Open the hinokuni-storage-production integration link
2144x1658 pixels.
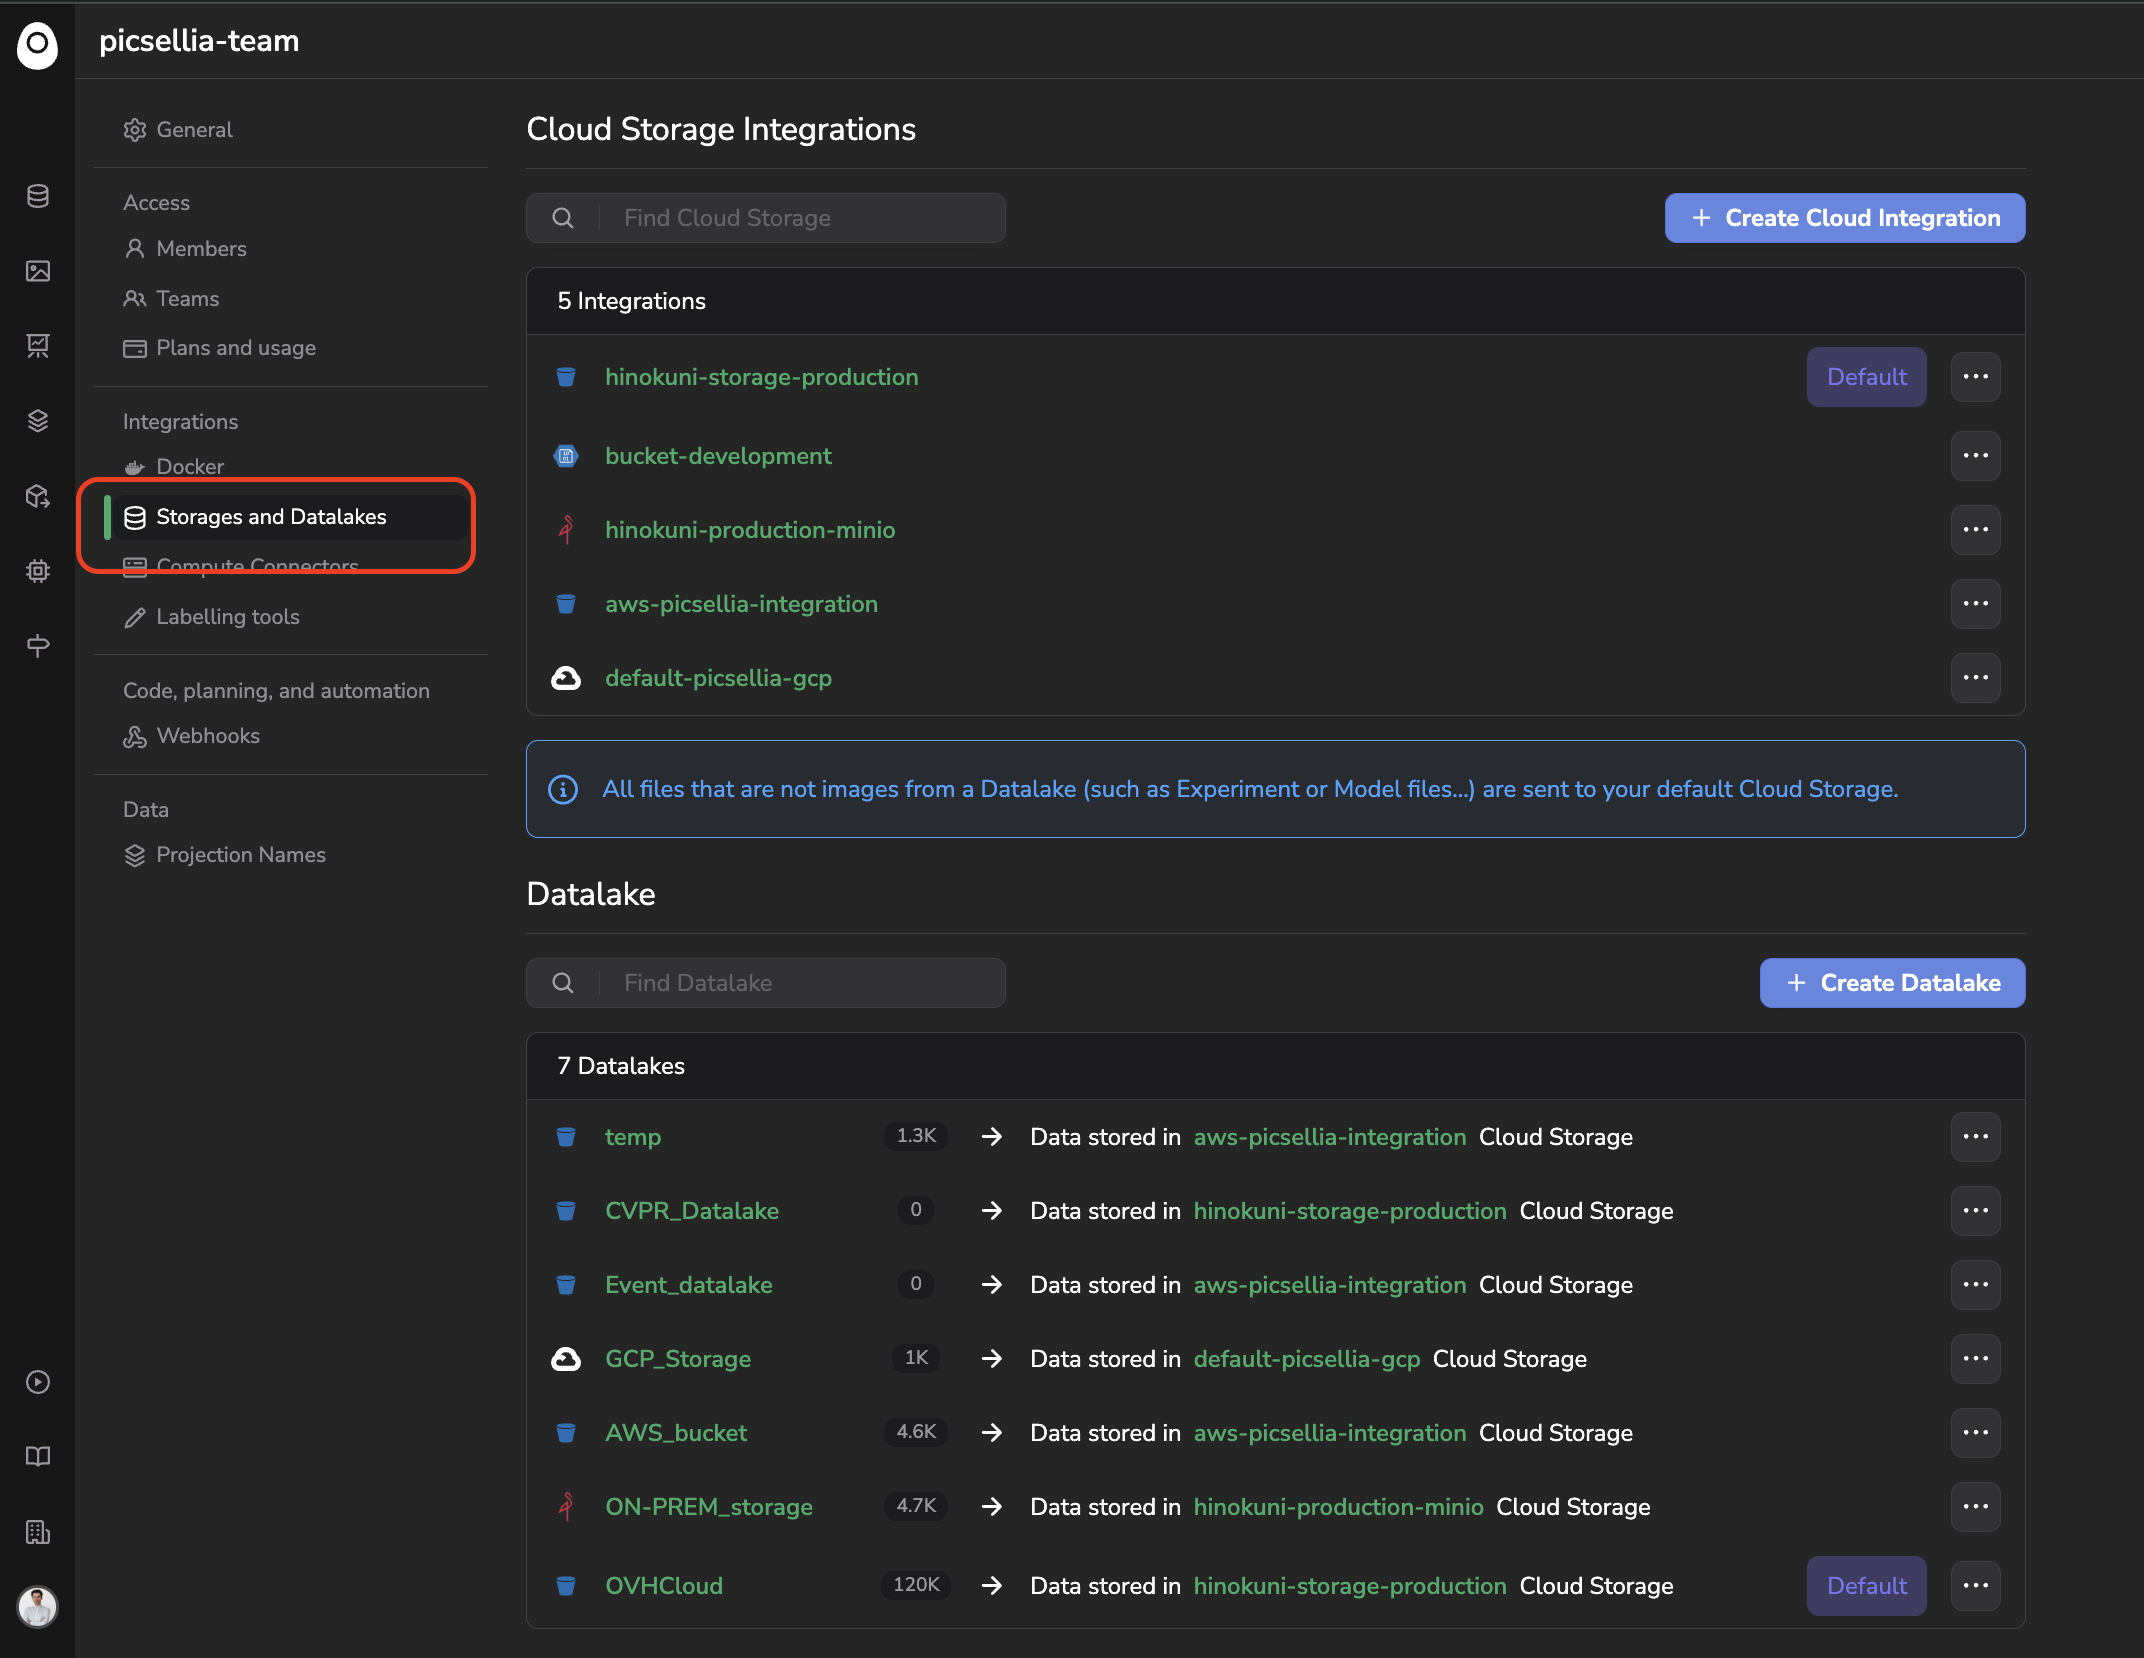coord(762,377)
